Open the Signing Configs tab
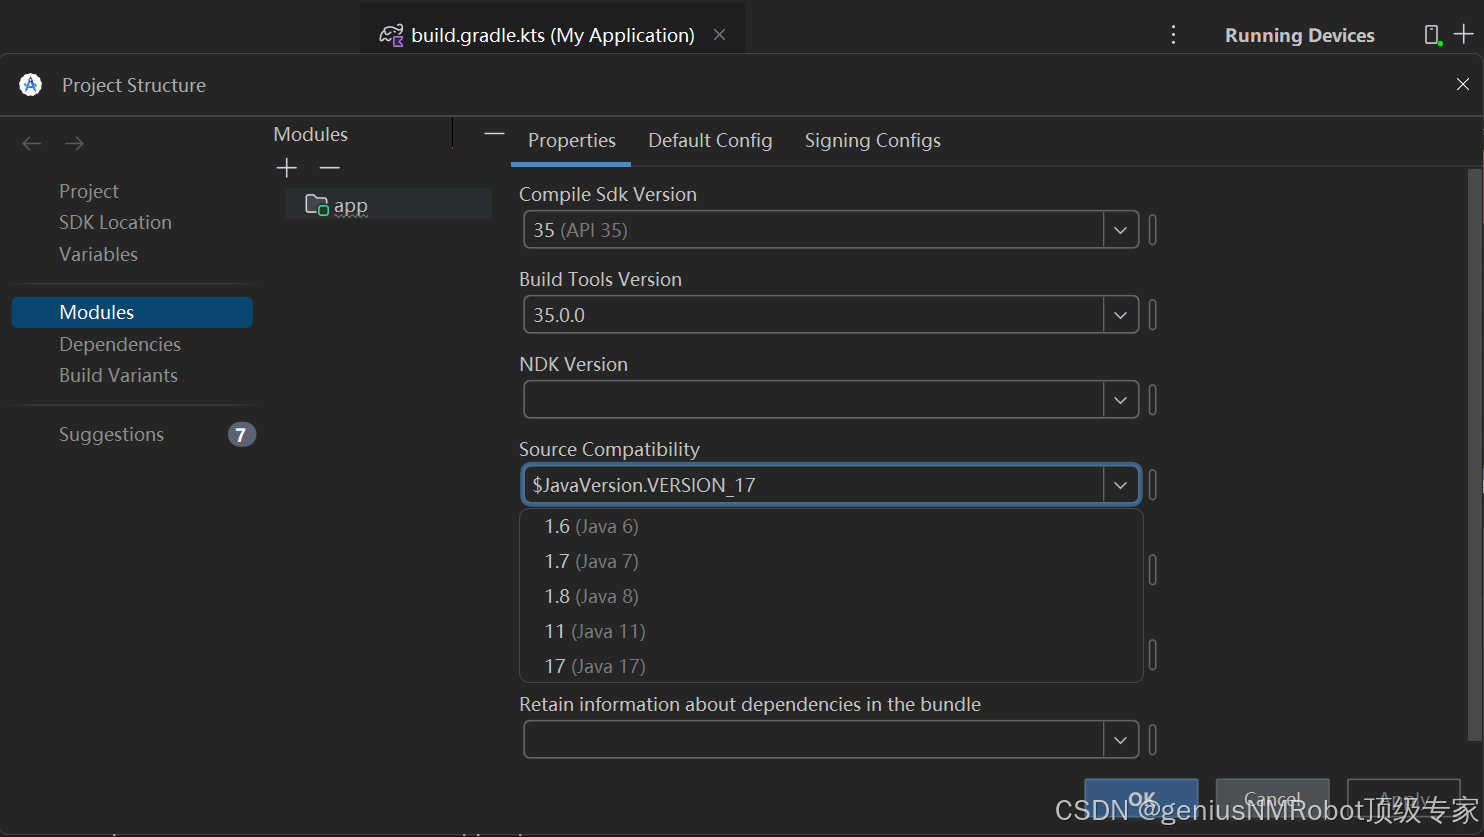 [873, 141]
